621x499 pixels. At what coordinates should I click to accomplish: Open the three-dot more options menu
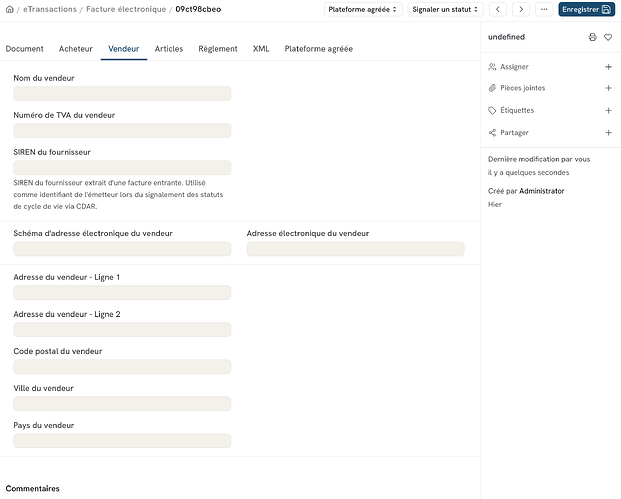point(544,10)
